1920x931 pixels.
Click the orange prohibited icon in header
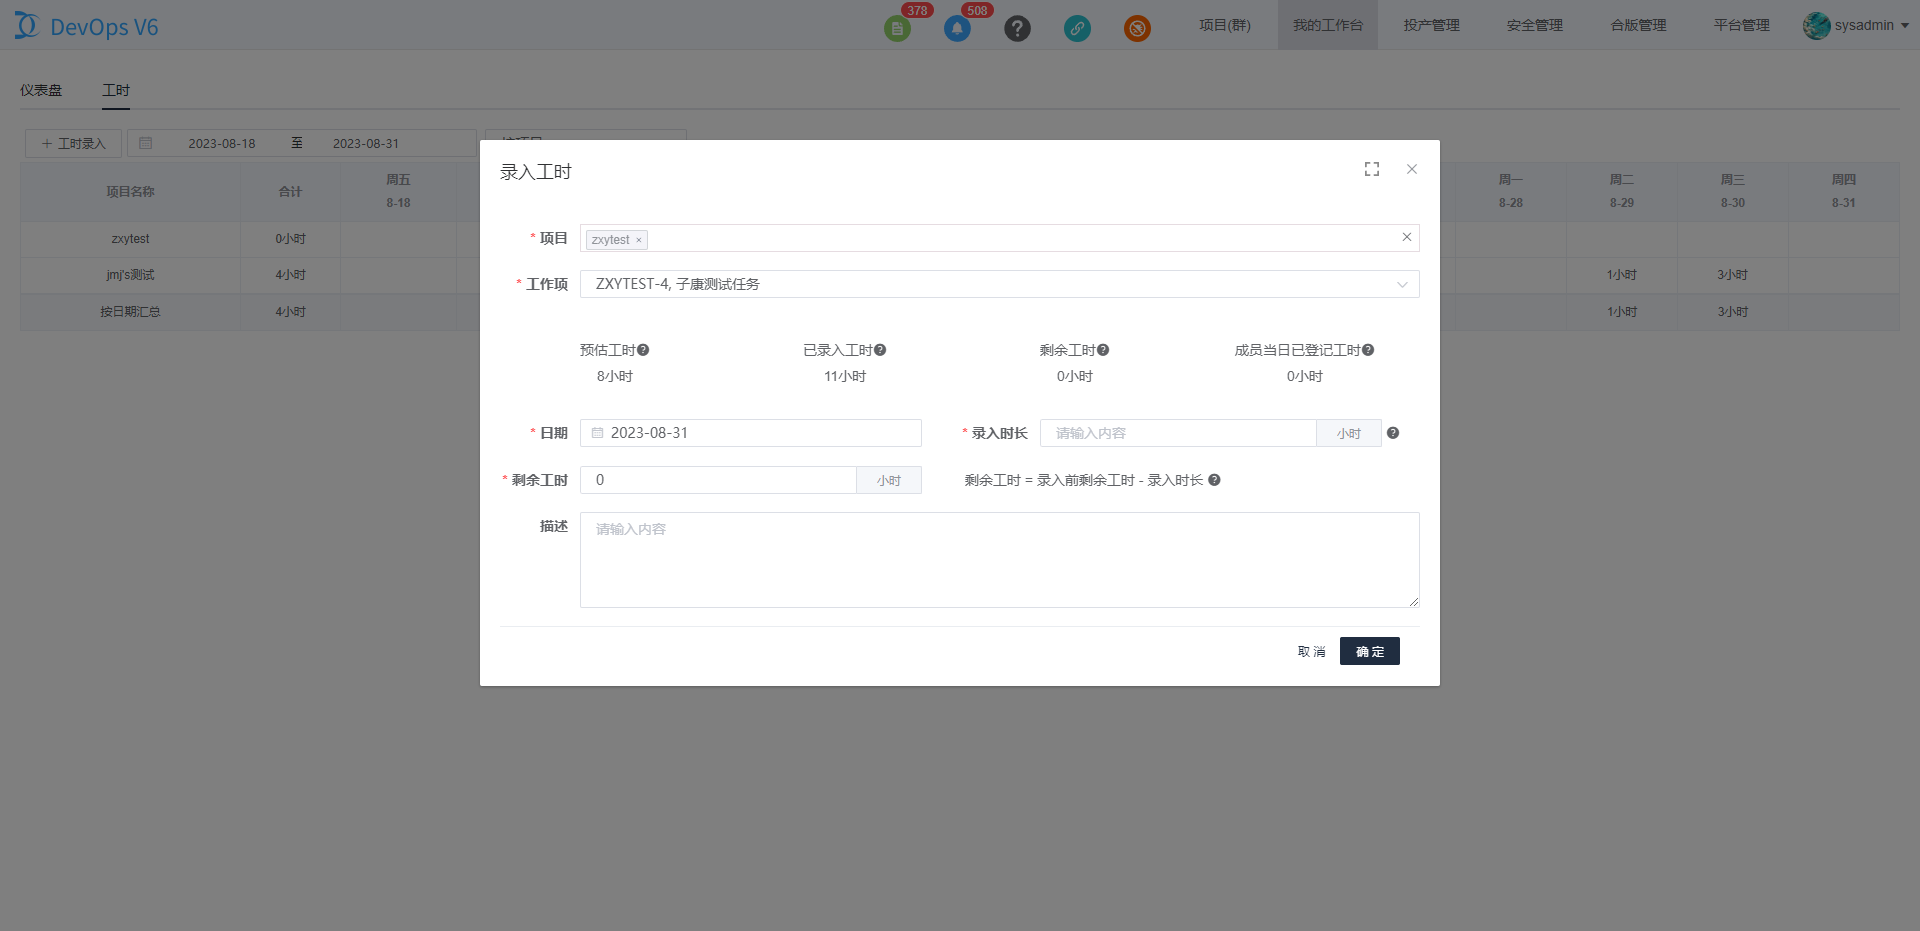(x=1137, y=28)
